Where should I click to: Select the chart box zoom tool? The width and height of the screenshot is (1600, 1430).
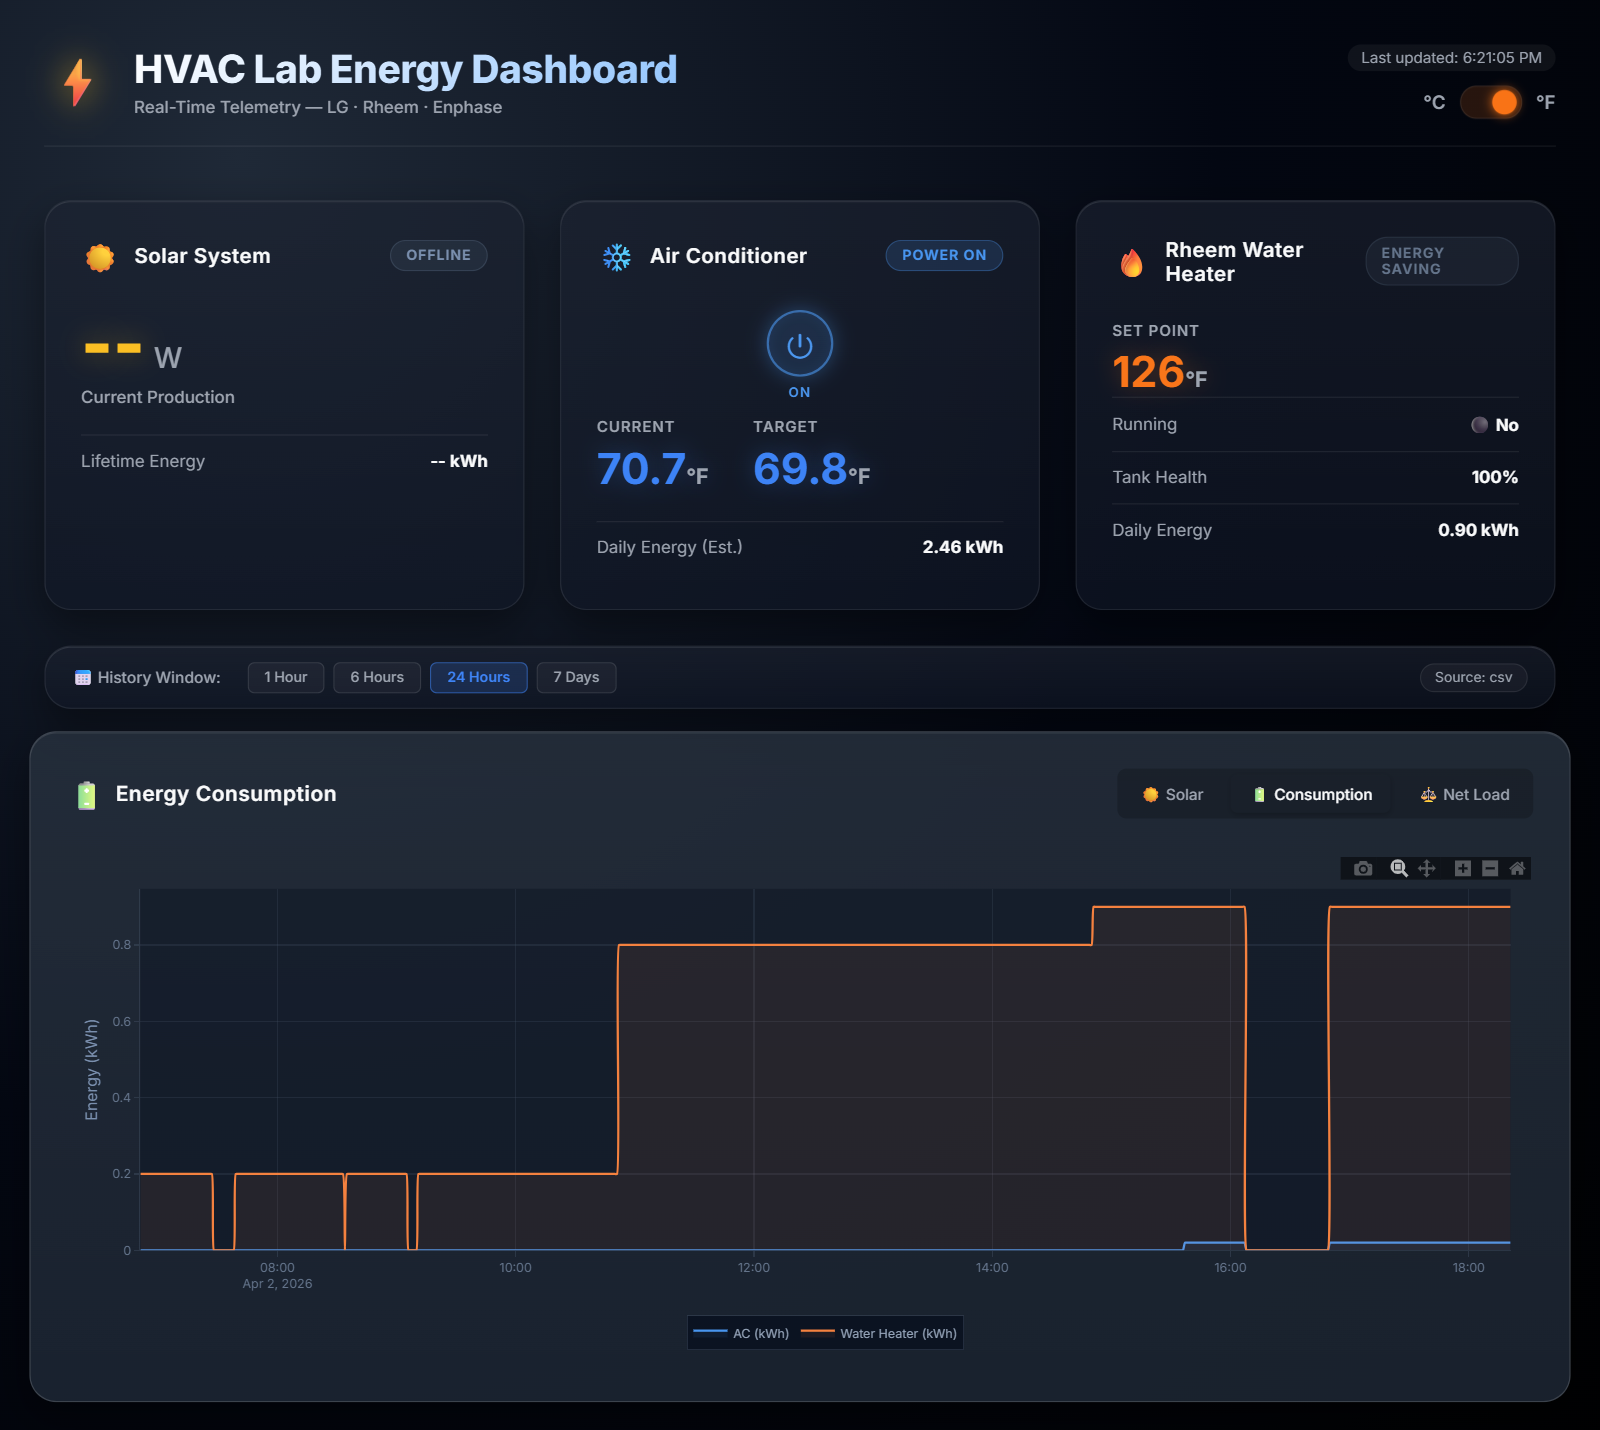pos(1399,868)
